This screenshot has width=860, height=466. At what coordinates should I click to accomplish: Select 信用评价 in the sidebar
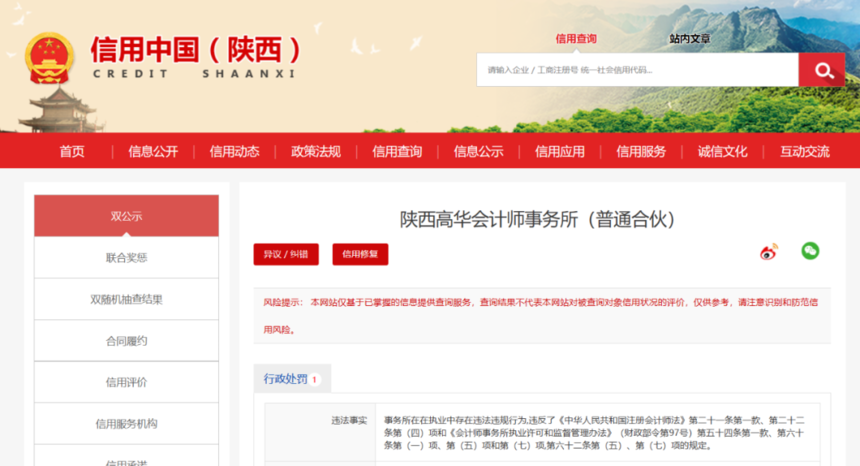[x=126, y=382]
